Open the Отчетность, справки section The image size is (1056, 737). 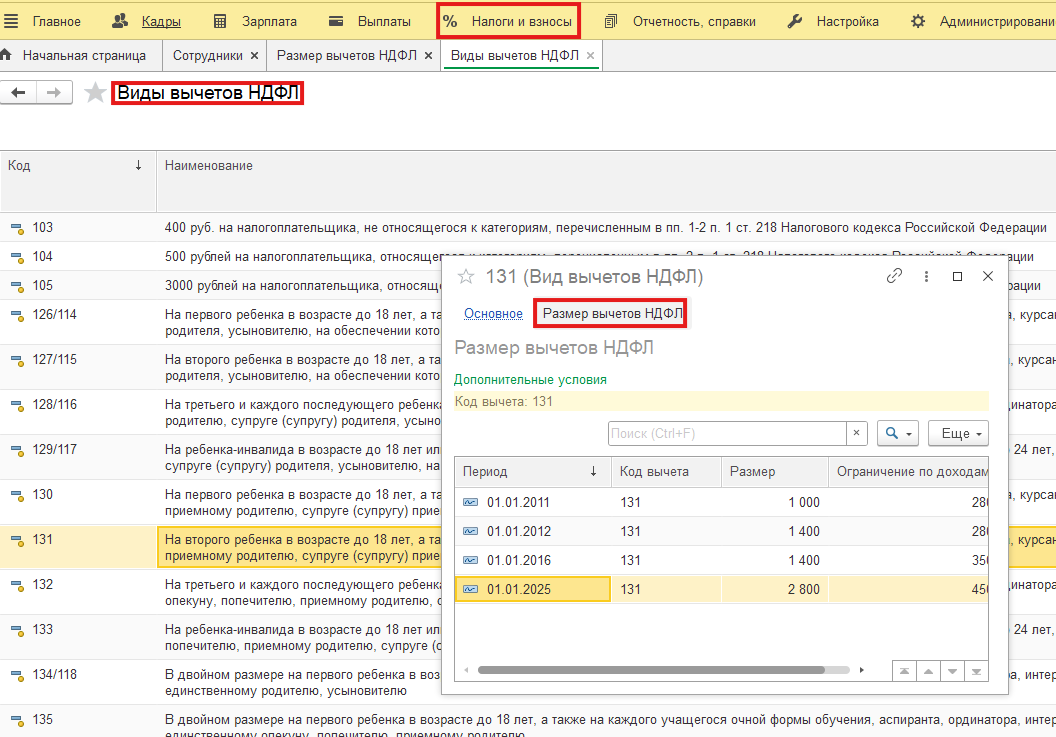point(694,22)
